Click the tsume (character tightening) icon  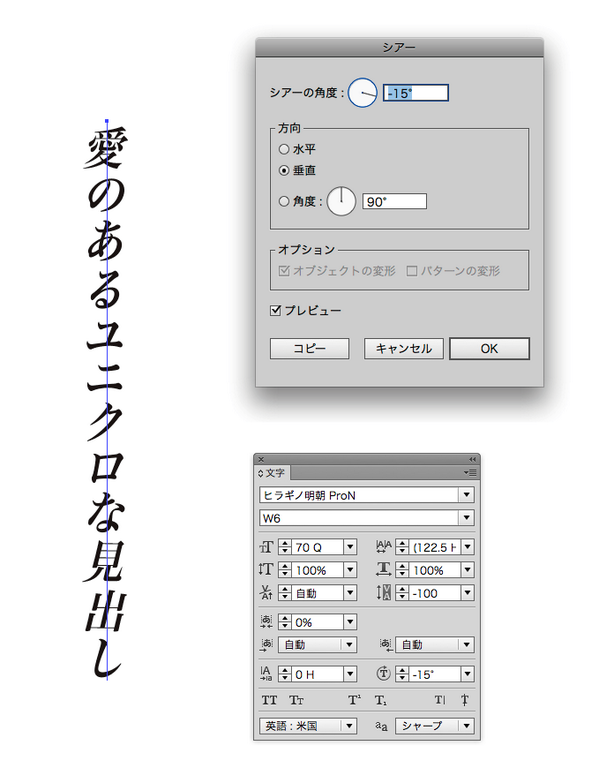pyautogui.click(x=266, y=622)
